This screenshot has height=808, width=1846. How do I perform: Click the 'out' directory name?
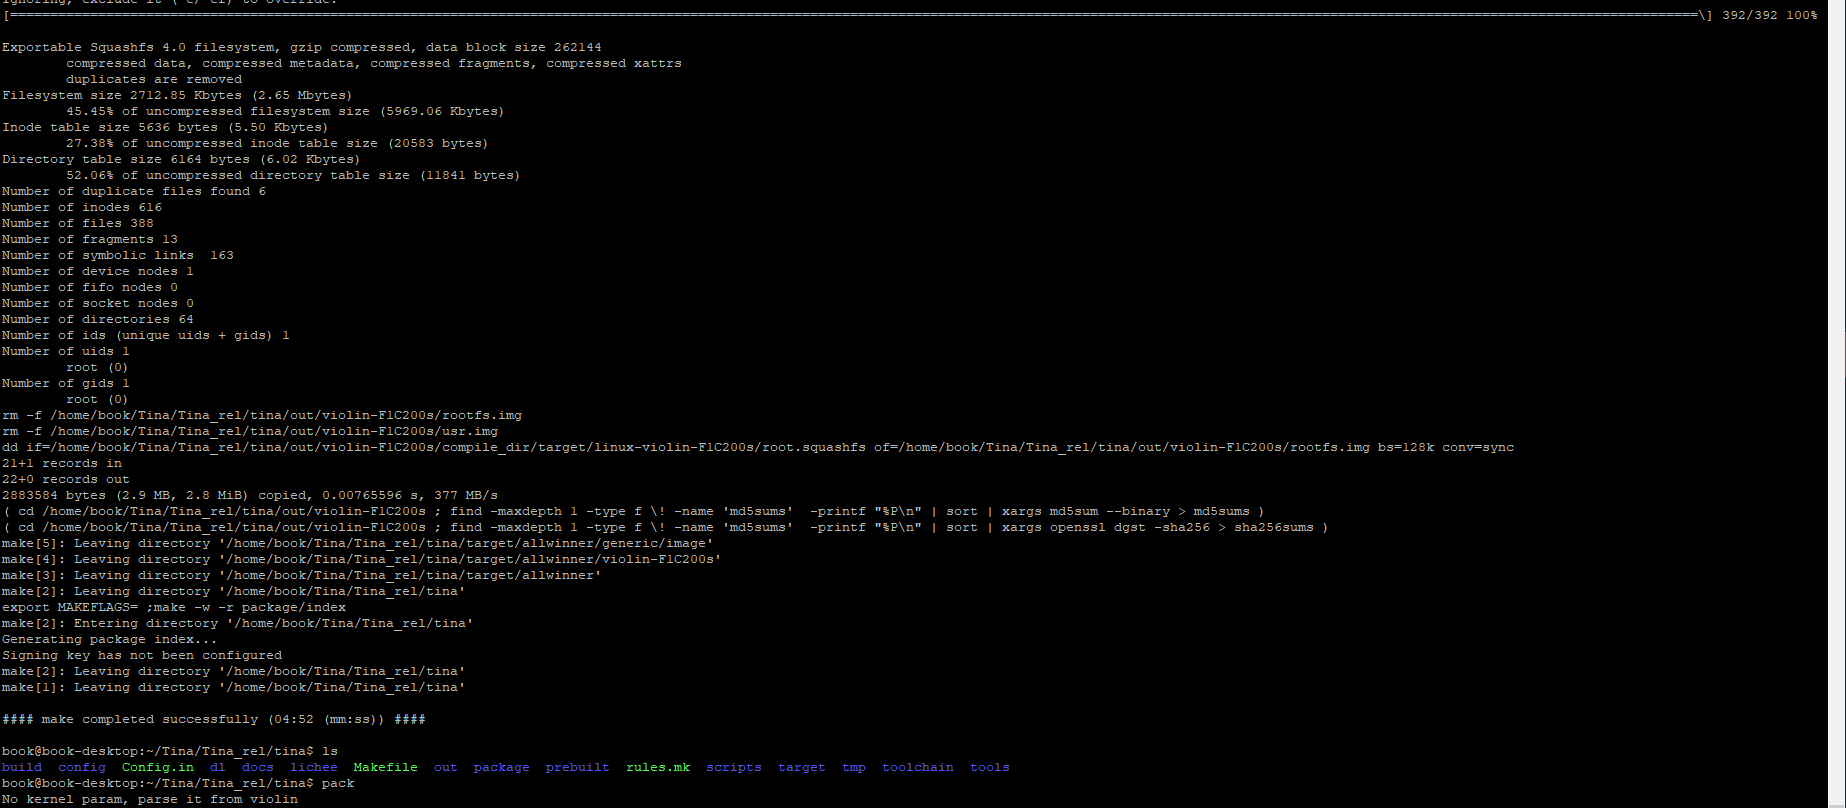(446, 767)
